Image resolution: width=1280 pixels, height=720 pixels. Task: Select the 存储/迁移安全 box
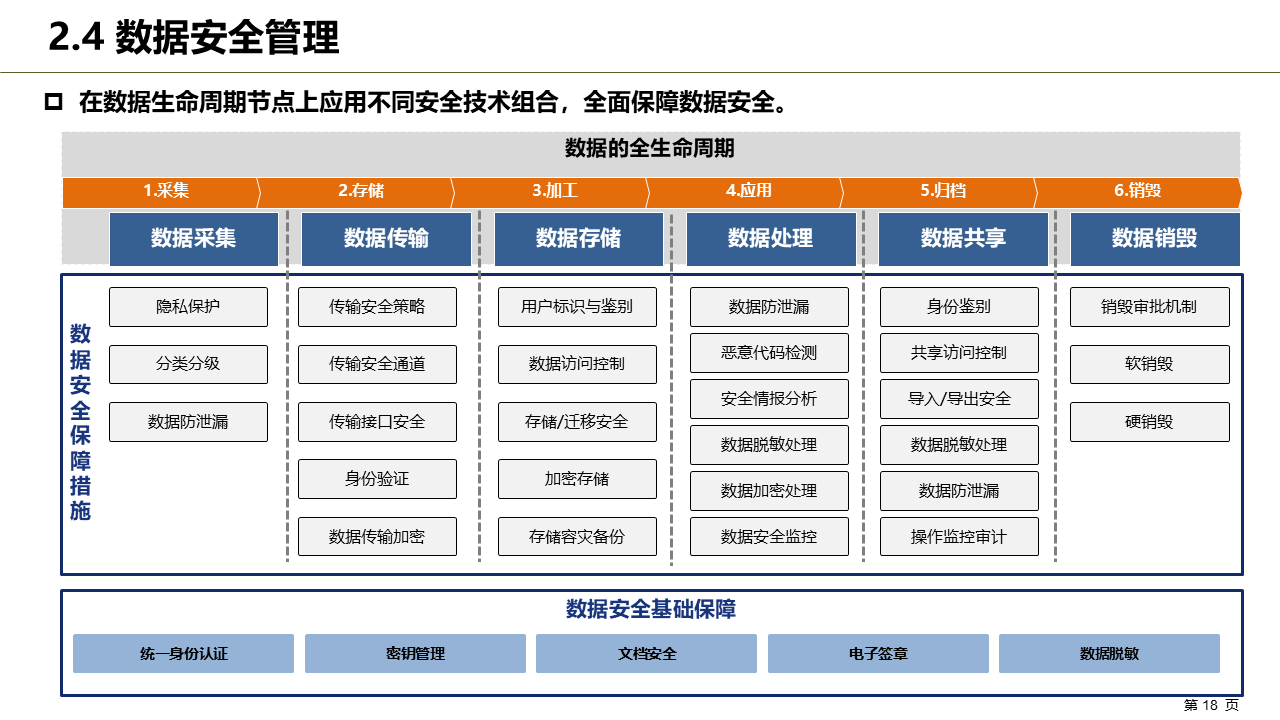click(x=577, y=422)
